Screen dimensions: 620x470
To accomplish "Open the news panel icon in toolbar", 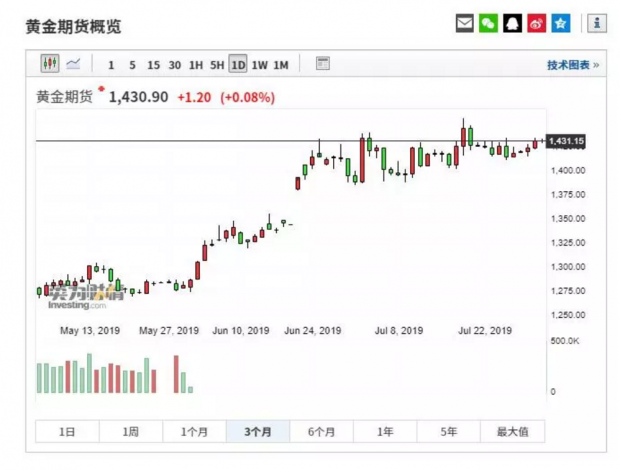I will click(x=323, y=63).
